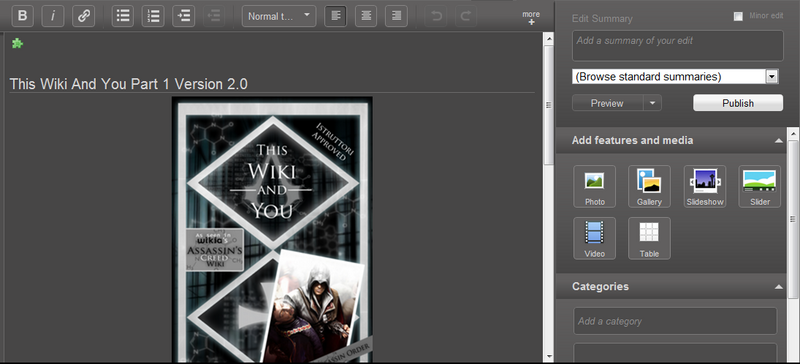Increase indent of the paragraph
Image resolution: width=800 pixels, height=364 pixels.
tap(184, 16)
